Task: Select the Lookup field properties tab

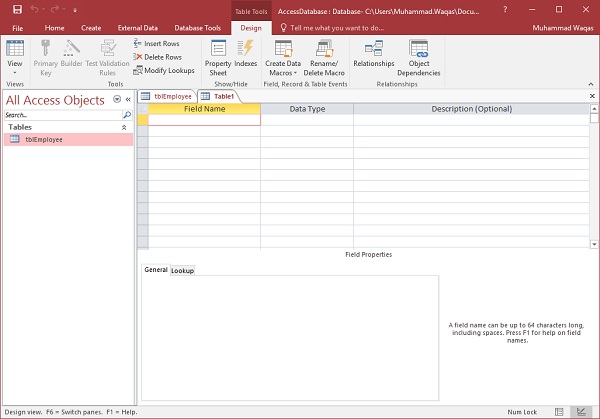Action: [182, 270]
